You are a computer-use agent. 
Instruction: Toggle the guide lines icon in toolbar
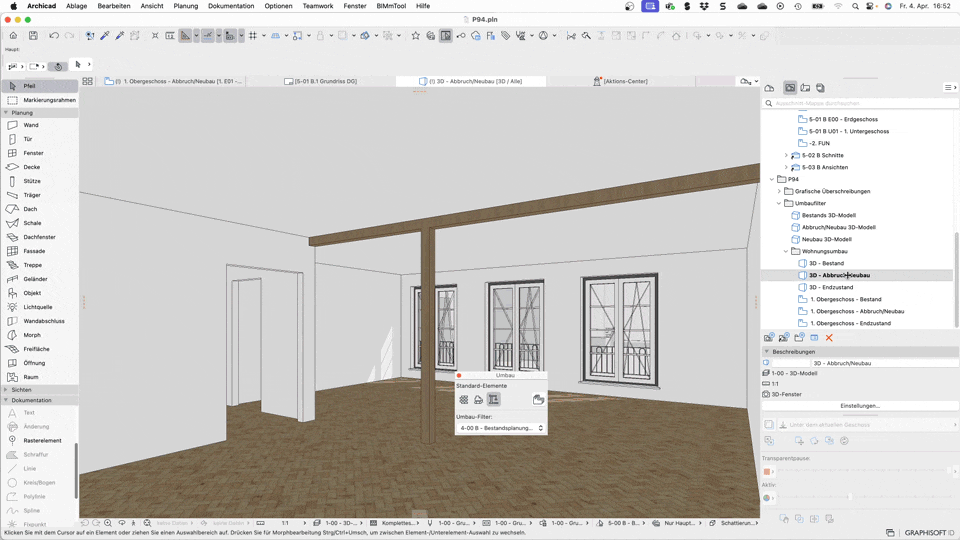(208, 36)
